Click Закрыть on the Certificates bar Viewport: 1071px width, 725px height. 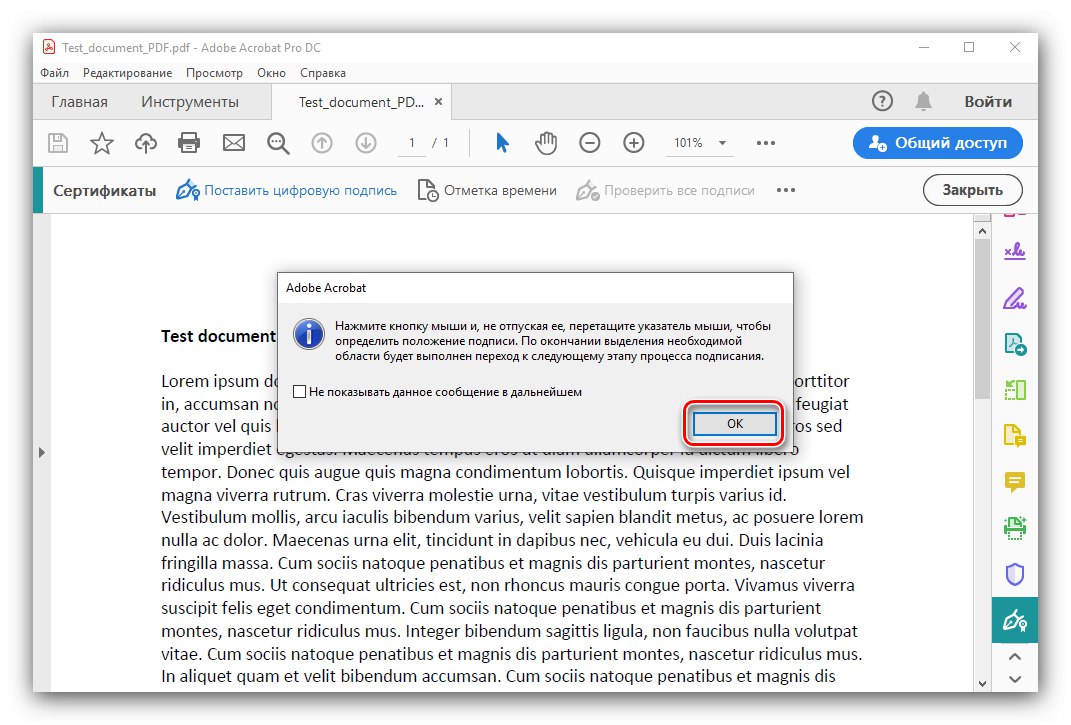(x=973, y=190)
